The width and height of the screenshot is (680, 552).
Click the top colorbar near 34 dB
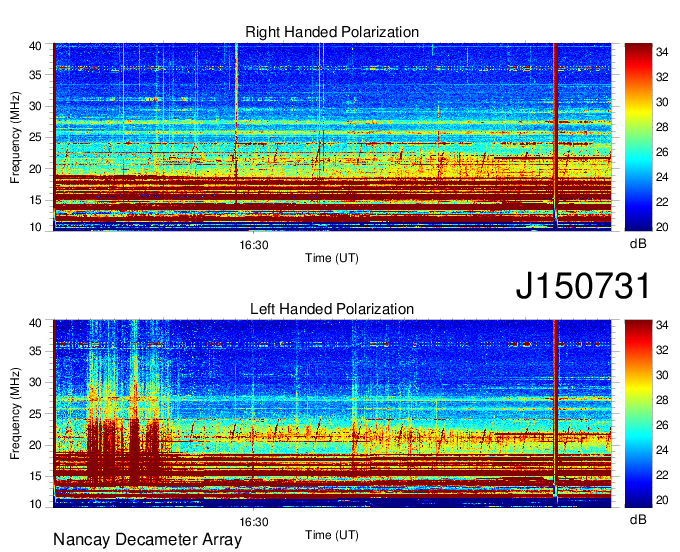[638, 52]
